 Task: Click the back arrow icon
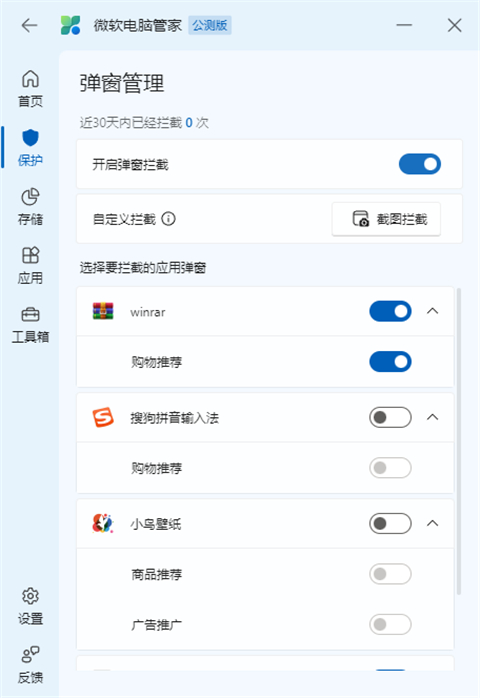[29, 25]
